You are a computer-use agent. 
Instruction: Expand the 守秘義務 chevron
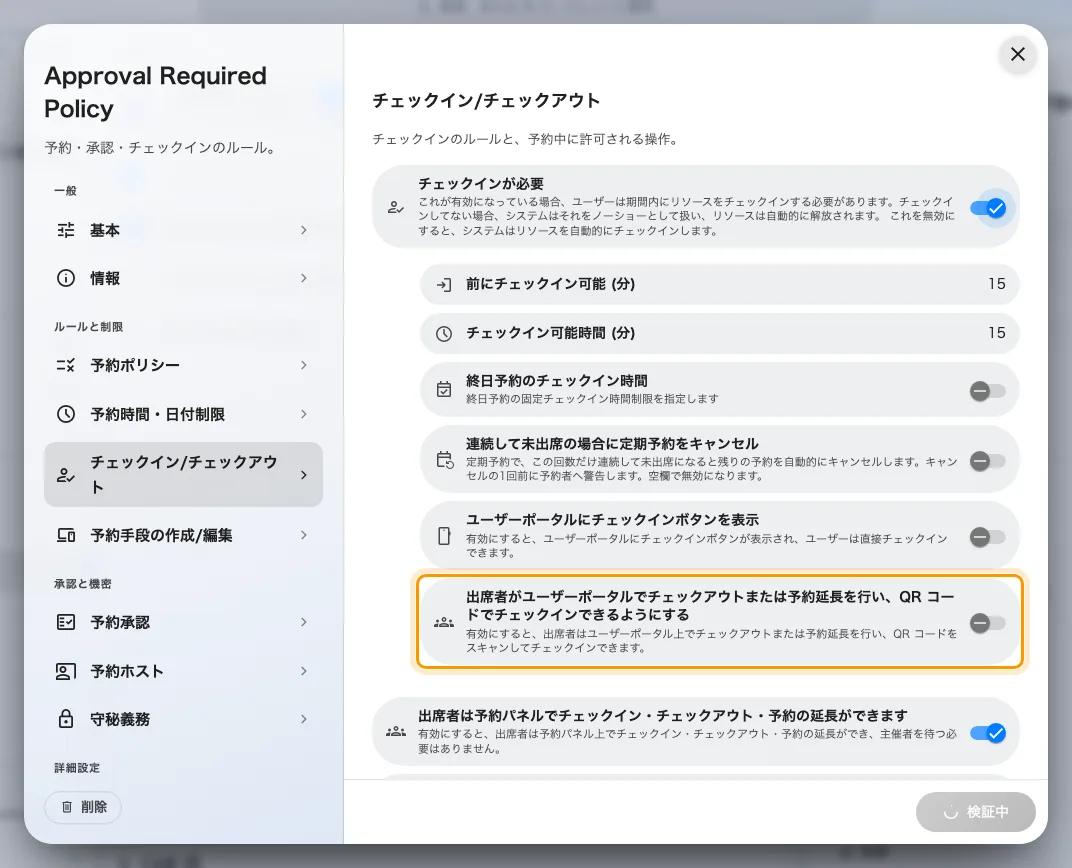tap(304, 719)
